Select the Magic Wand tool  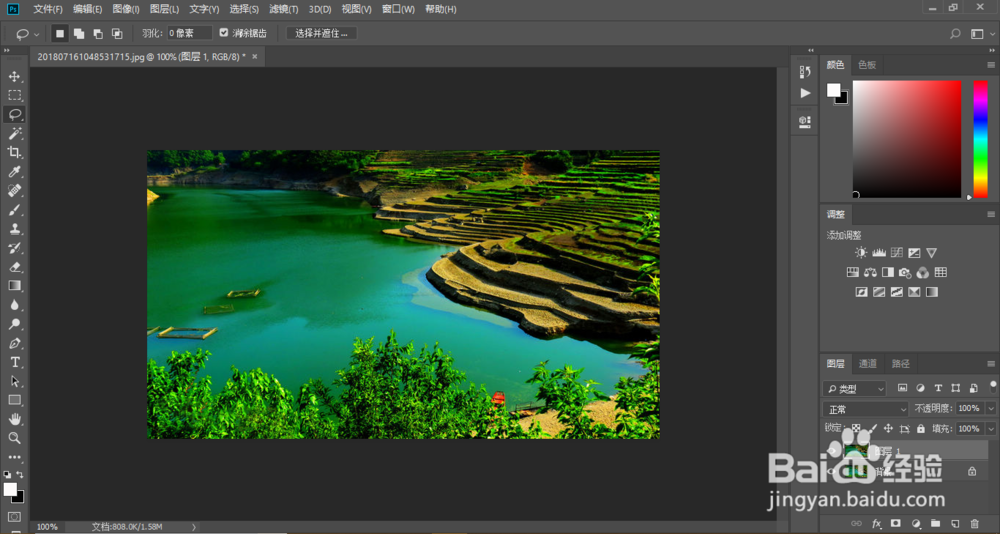click(x=14, y=133)
